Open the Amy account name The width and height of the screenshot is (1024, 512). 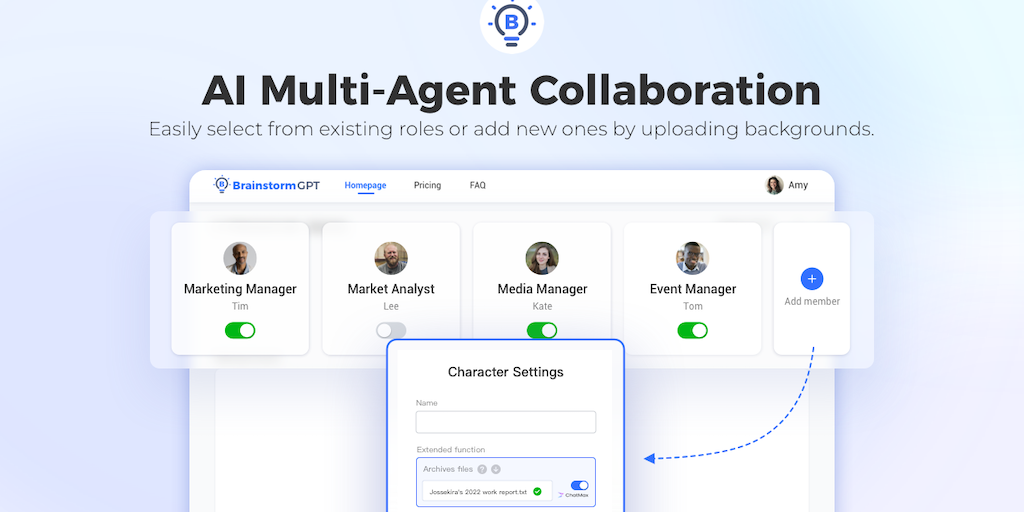point(797,185)
